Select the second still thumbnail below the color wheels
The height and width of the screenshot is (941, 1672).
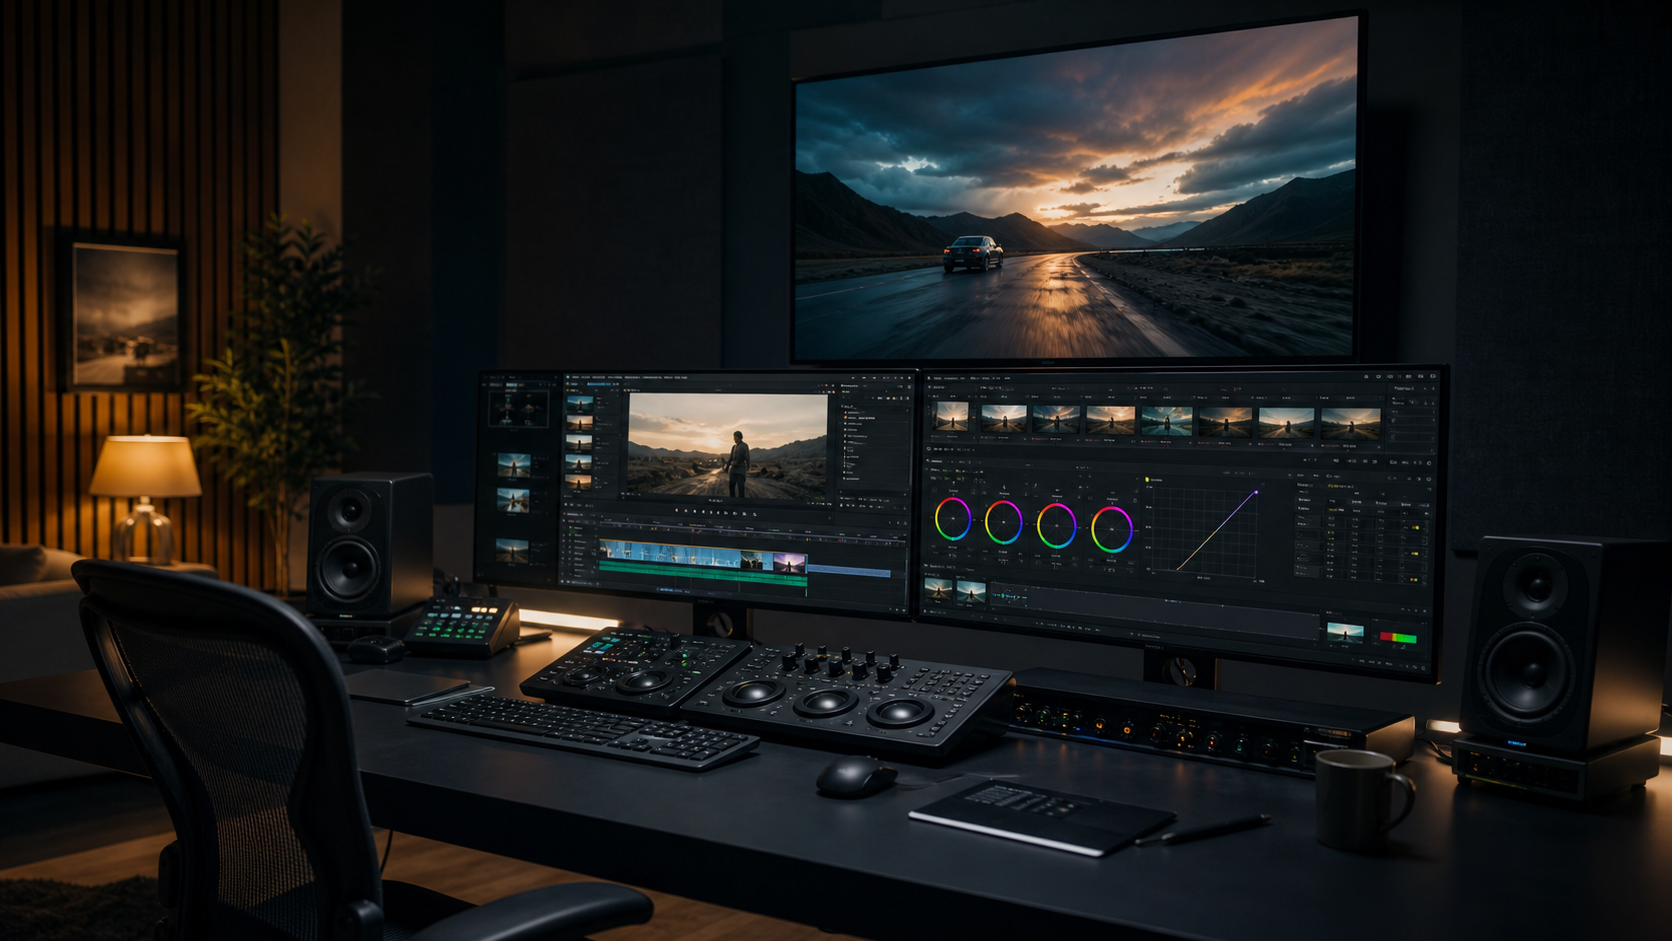tap(971, 593)
